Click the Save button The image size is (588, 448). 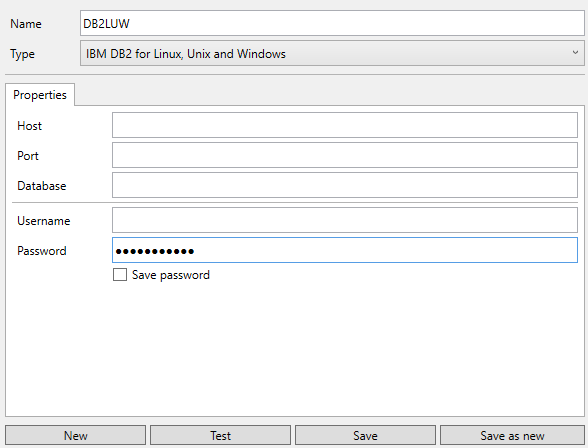point(365,435)
